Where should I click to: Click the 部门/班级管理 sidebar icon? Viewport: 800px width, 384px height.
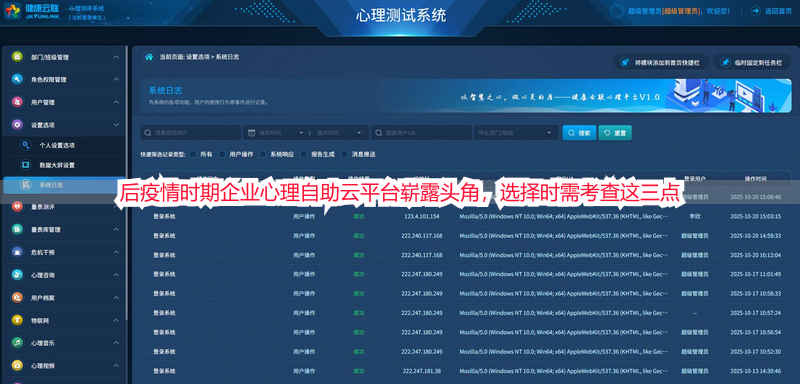(17, 57)
